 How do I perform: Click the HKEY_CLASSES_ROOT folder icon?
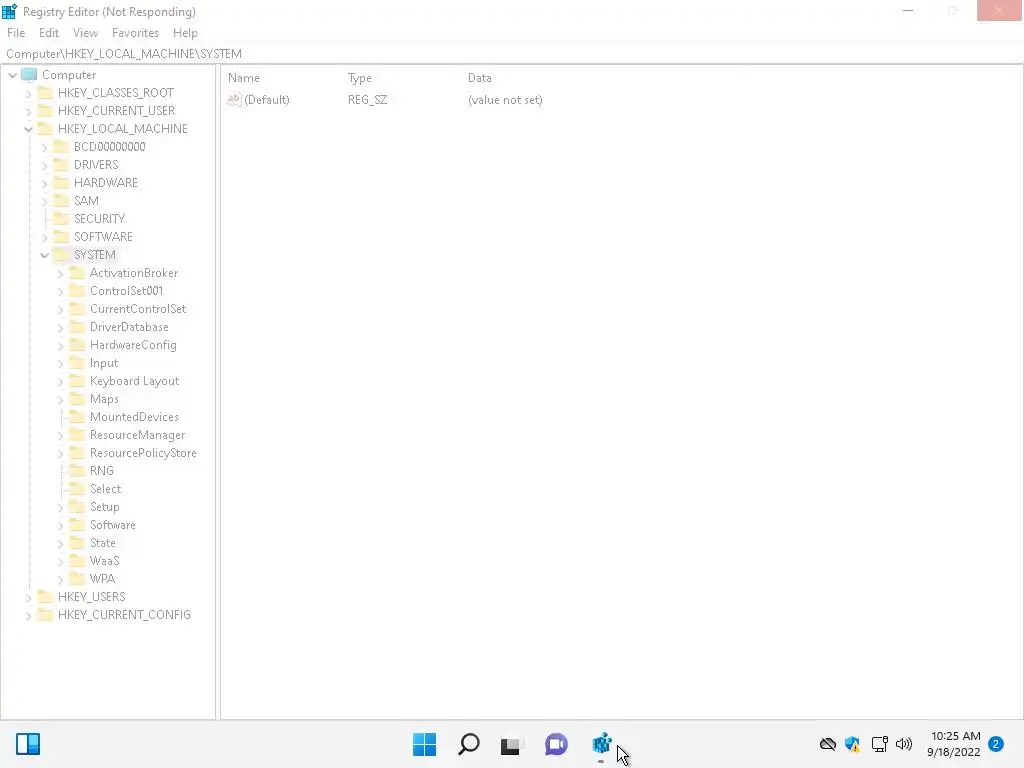[45, 92]
